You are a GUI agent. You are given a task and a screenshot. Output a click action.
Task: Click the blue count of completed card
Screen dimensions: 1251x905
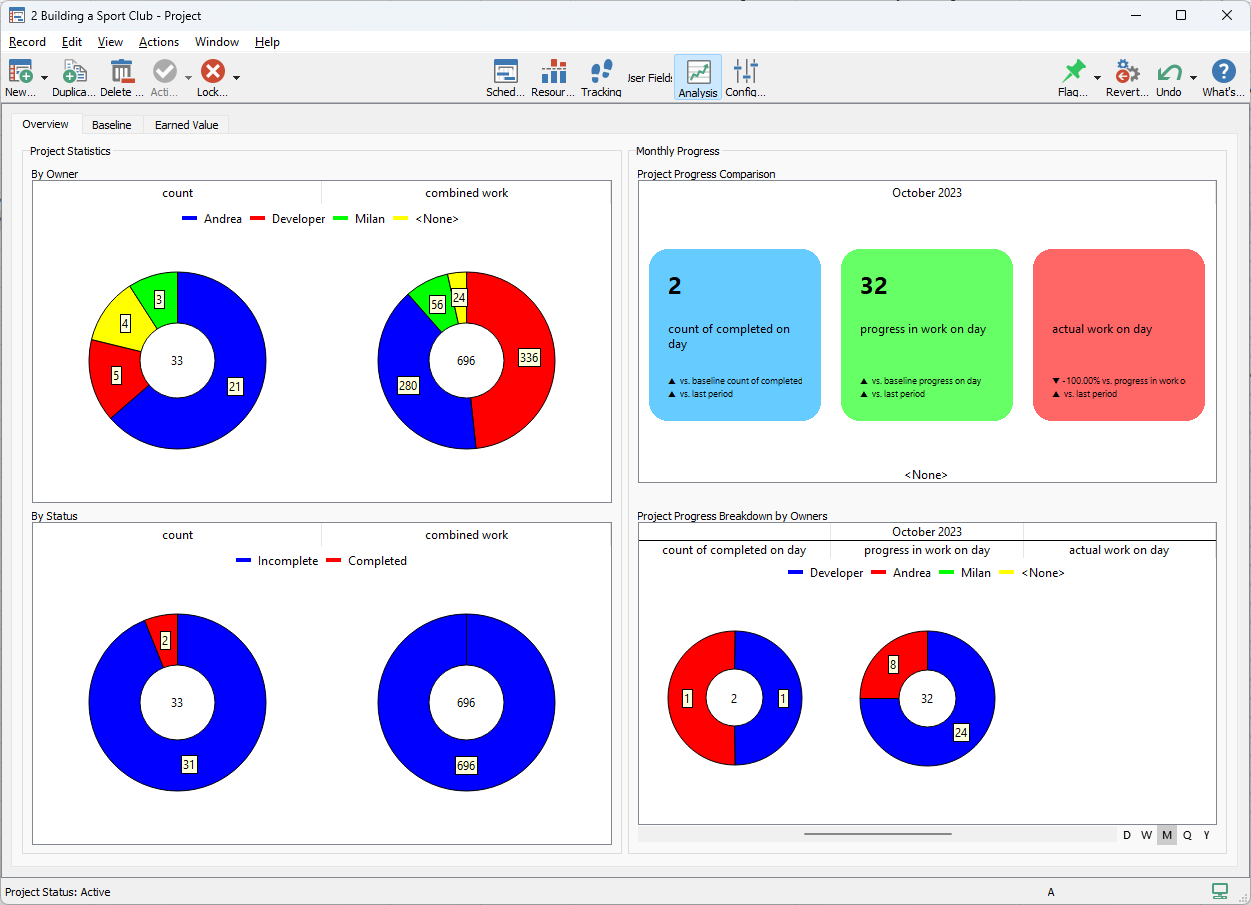(x=735, y=335)
